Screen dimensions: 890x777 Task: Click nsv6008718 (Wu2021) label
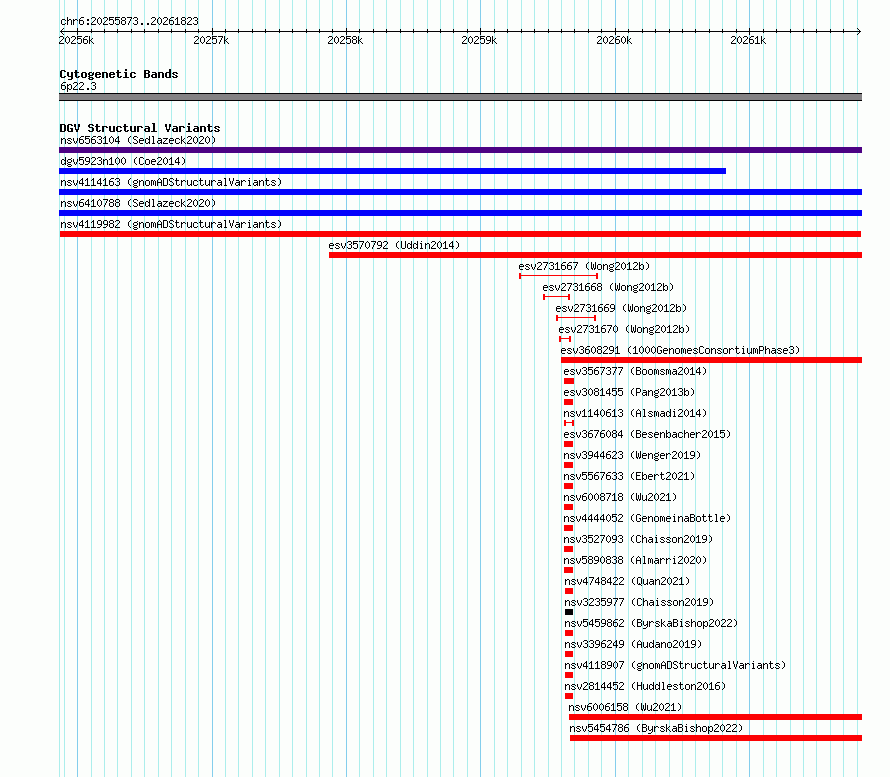(x=620, y=497)
